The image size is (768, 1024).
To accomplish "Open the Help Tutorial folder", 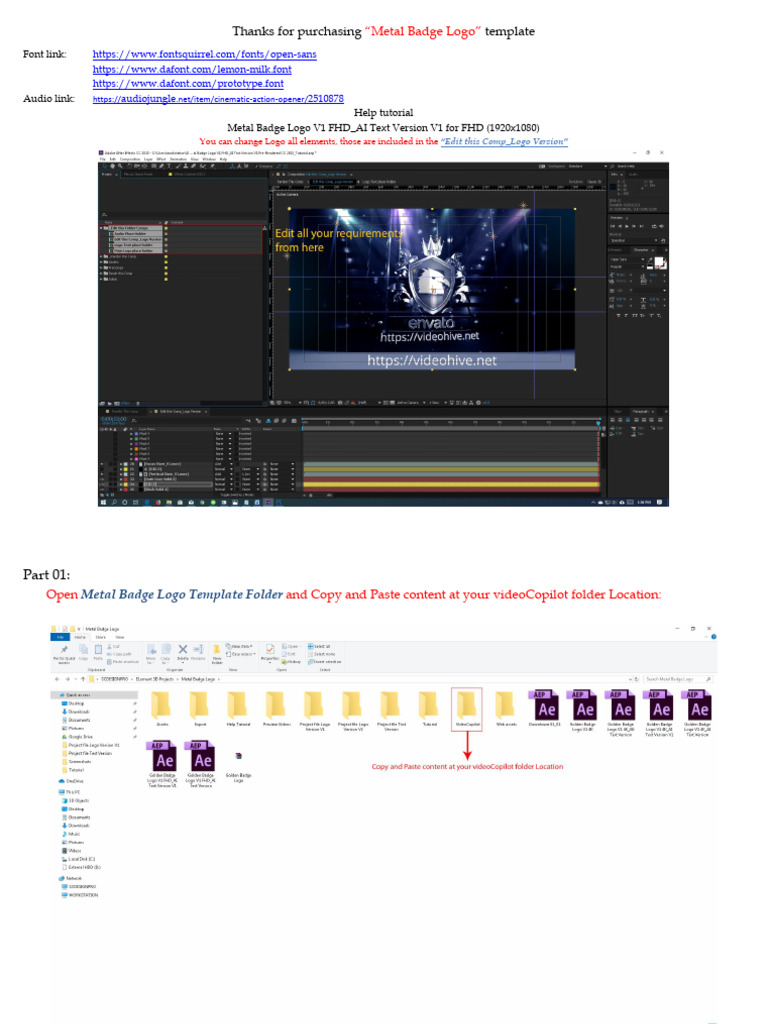I will (236, 704).
